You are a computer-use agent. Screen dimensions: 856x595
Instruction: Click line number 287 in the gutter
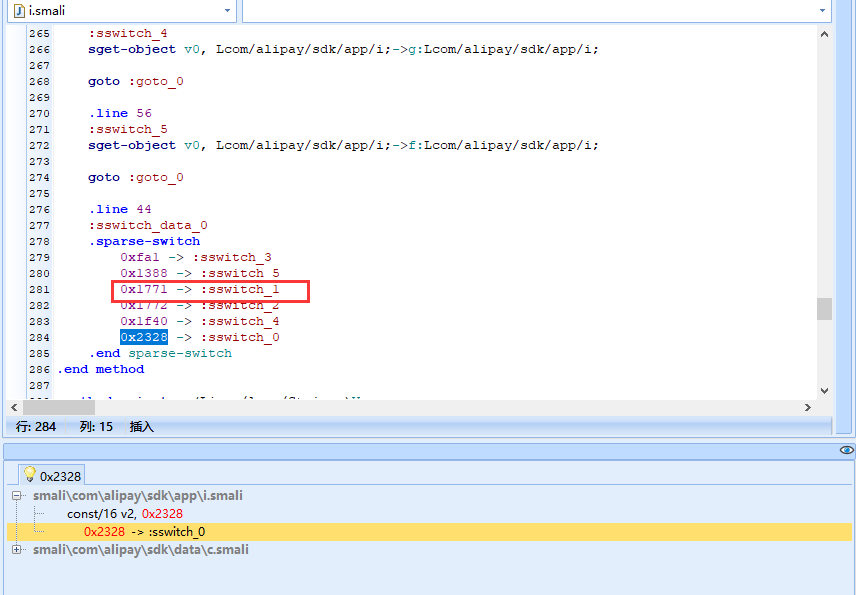[39, 385]
